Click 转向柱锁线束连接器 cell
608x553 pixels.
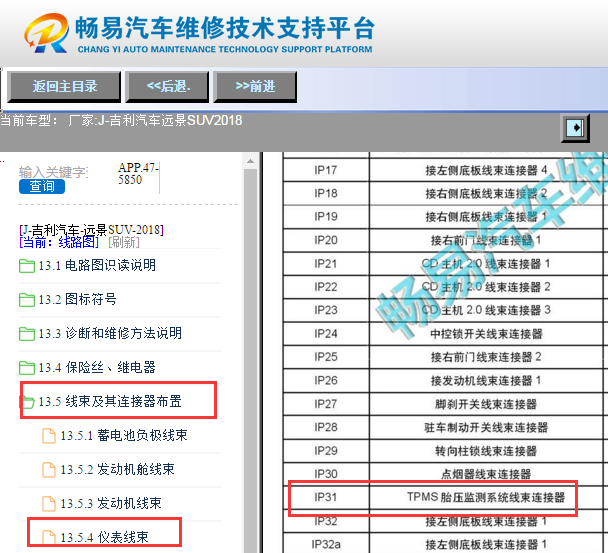tap(486, 451)
